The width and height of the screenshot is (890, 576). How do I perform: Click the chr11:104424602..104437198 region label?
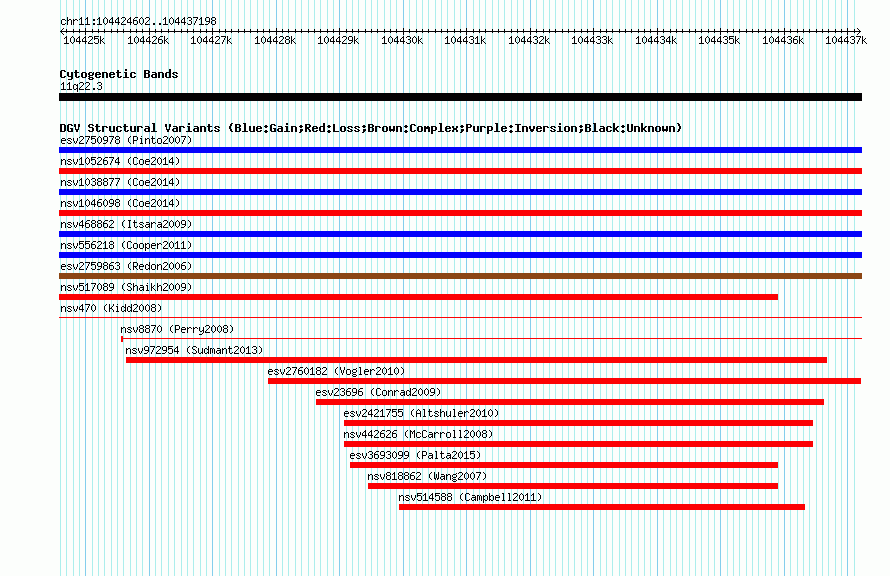(138, 21)
